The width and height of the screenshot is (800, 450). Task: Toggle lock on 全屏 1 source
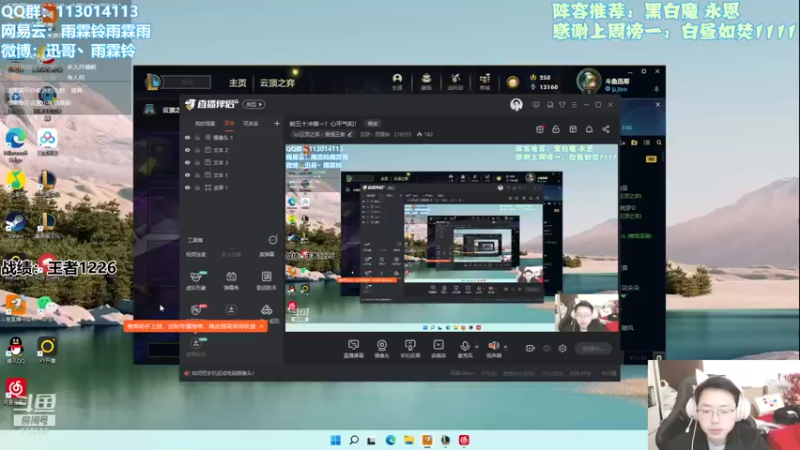(x=197, y=188)
